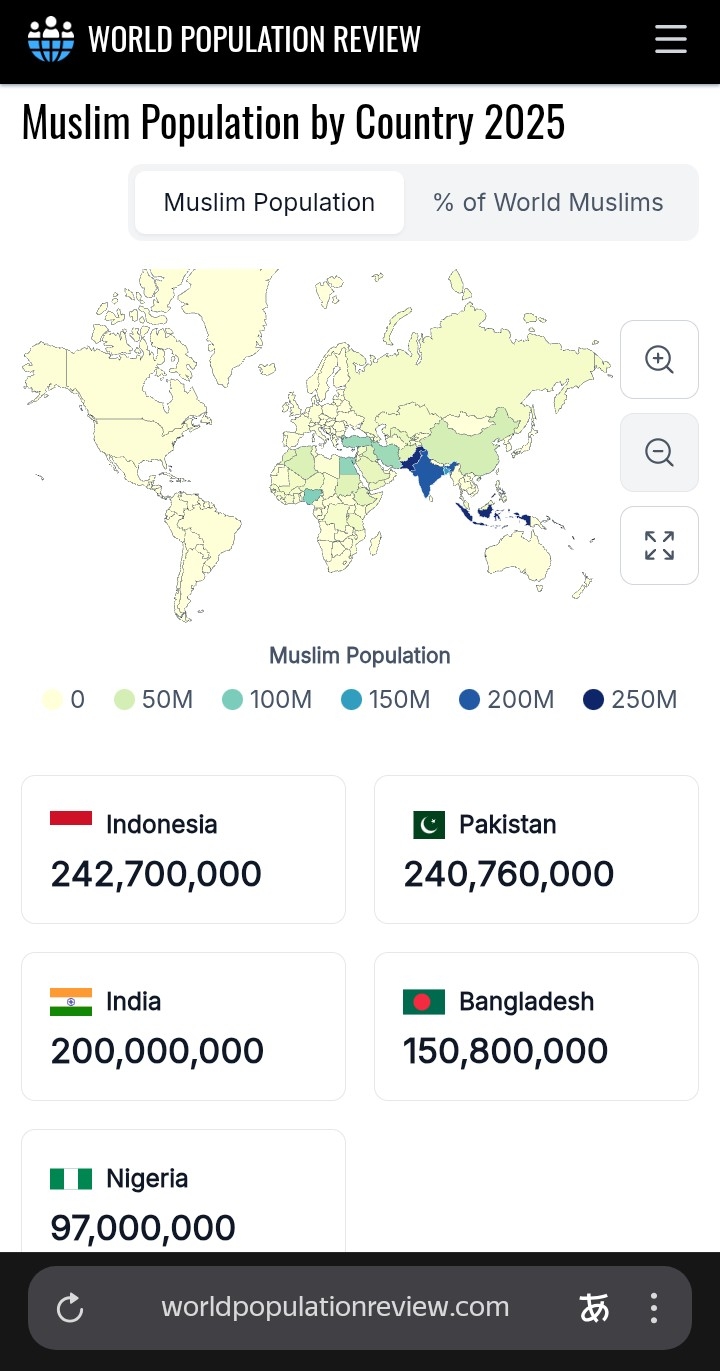Switch to % of World Muslims tab

pos(548,202)
